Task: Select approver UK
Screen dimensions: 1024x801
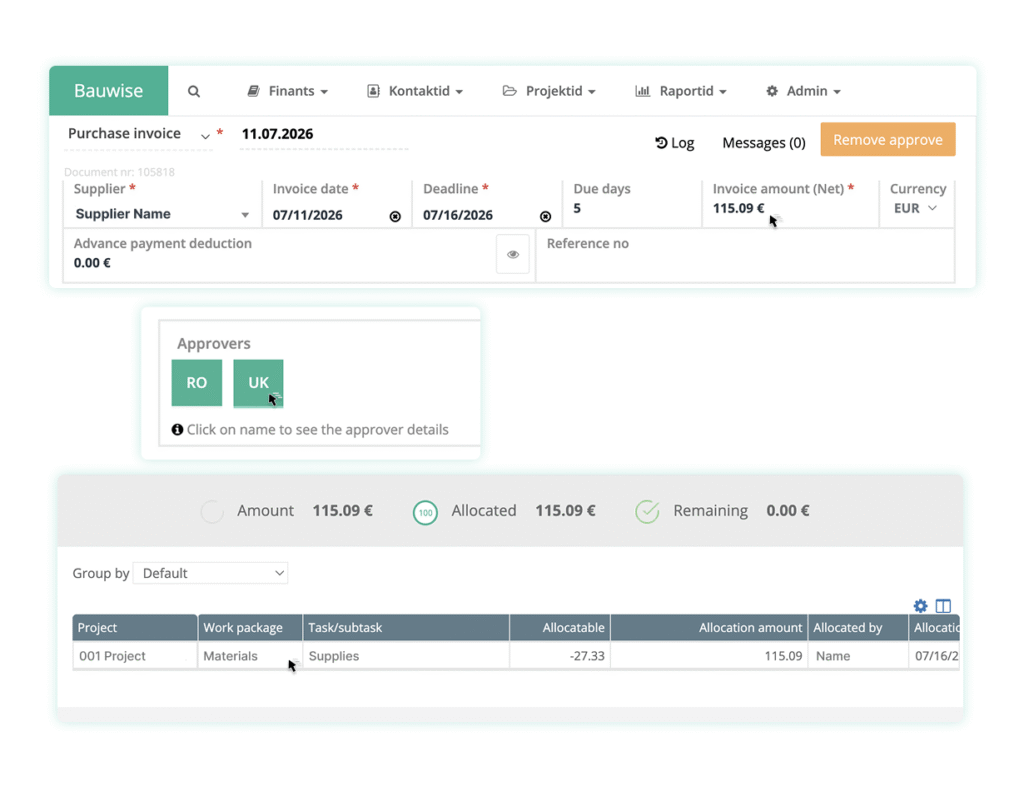Action: click(258, 383)
